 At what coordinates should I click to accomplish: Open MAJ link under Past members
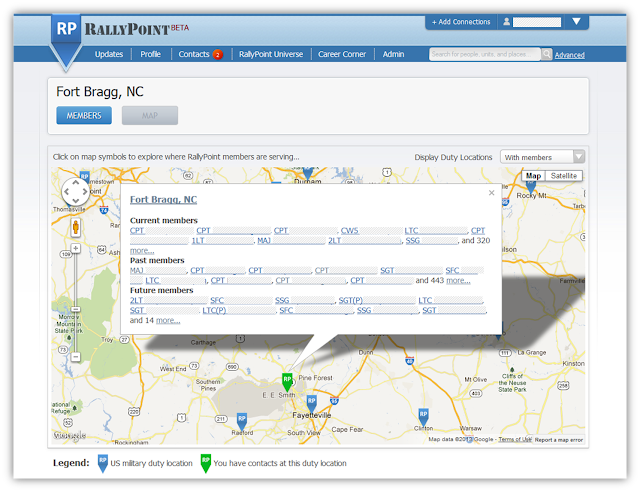137,270
